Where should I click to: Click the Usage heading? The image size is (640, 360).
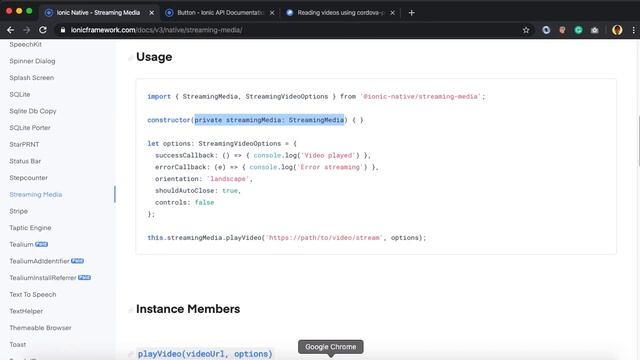[154, 57]
